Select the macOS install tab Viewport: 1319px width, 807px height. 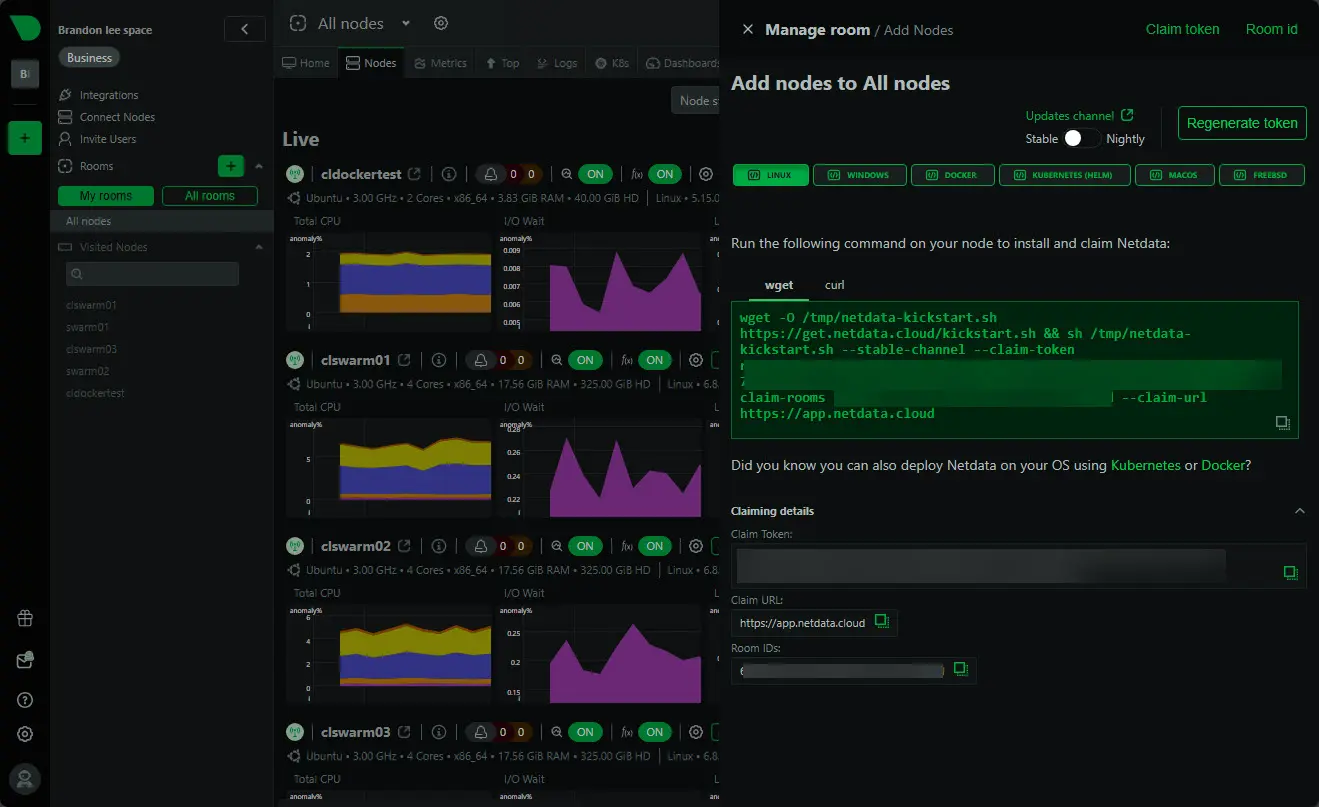coord(1174,175)
